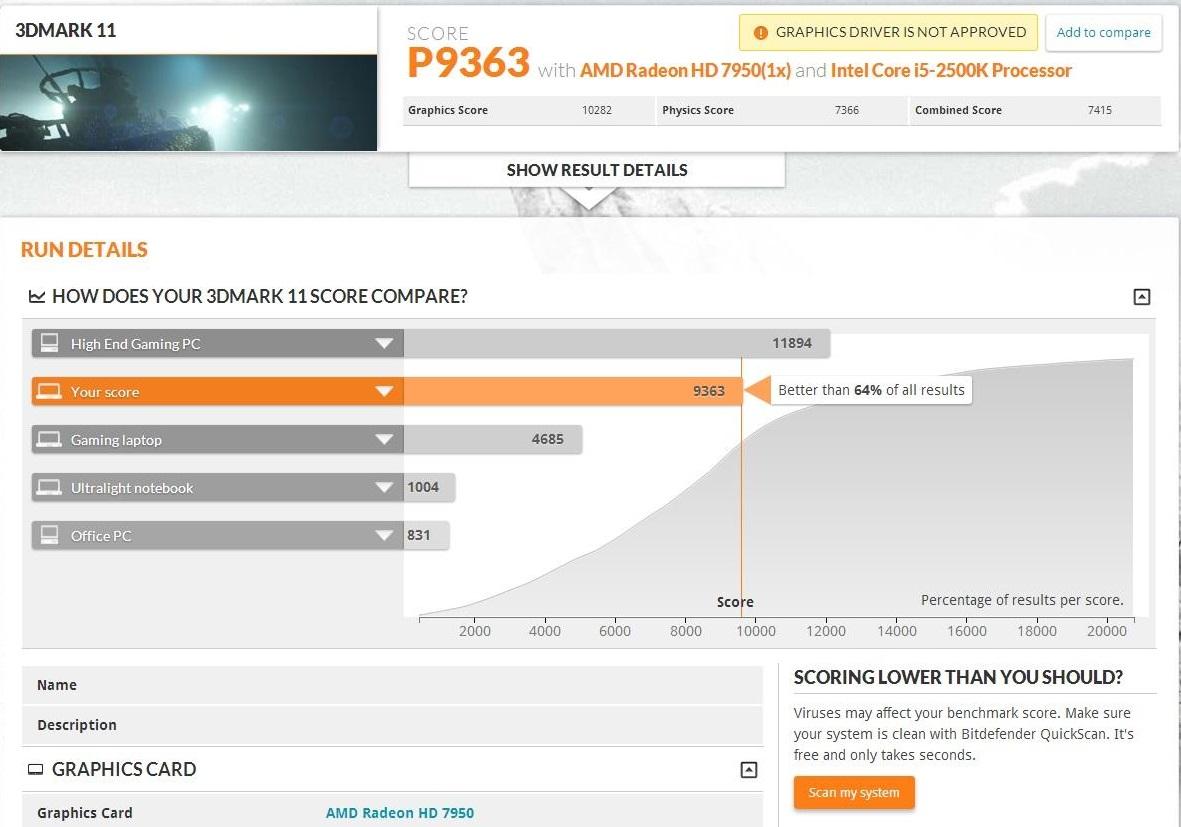
Task: Click the desktop icon for Office PC
Action: click(50, 536)
